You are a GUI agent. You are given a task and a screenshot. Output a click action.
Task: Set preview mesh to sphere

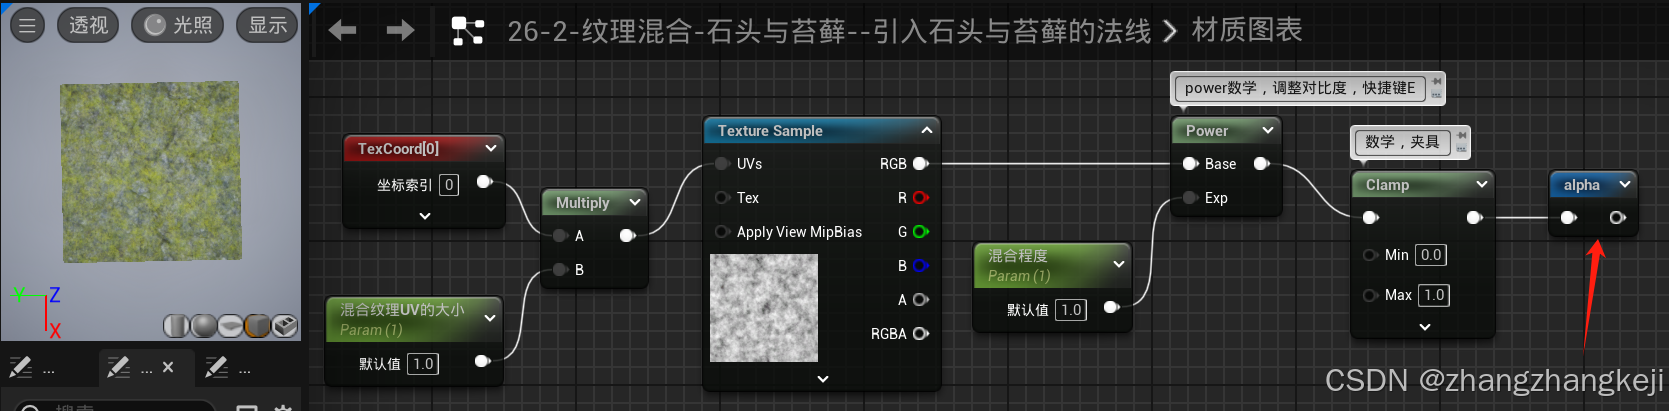[203, 326]
